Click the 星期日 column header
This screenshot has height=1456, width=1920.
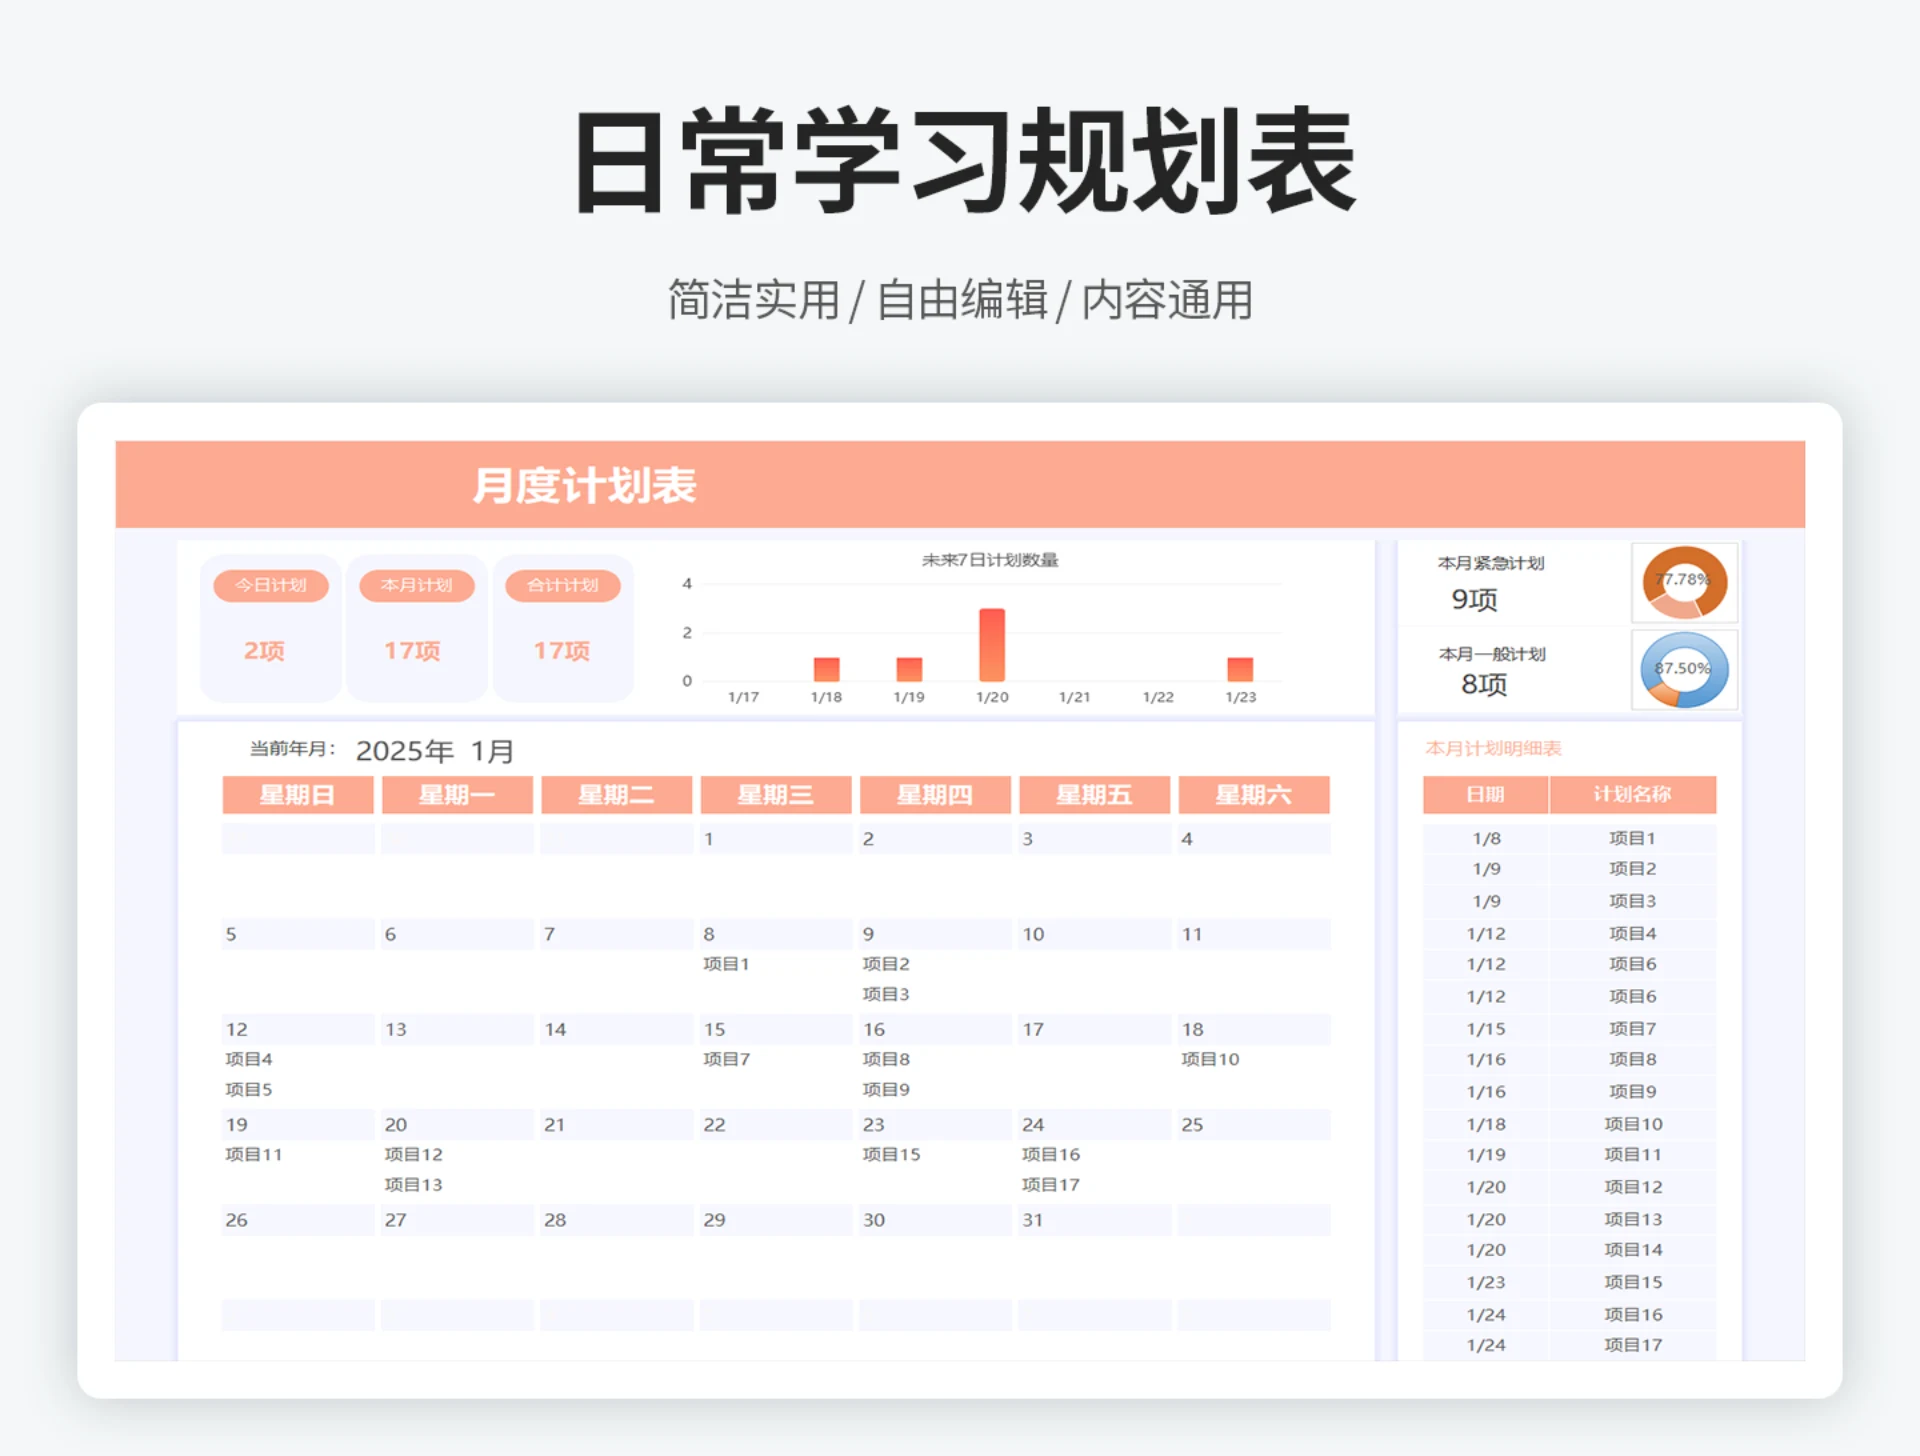point(297,795)
